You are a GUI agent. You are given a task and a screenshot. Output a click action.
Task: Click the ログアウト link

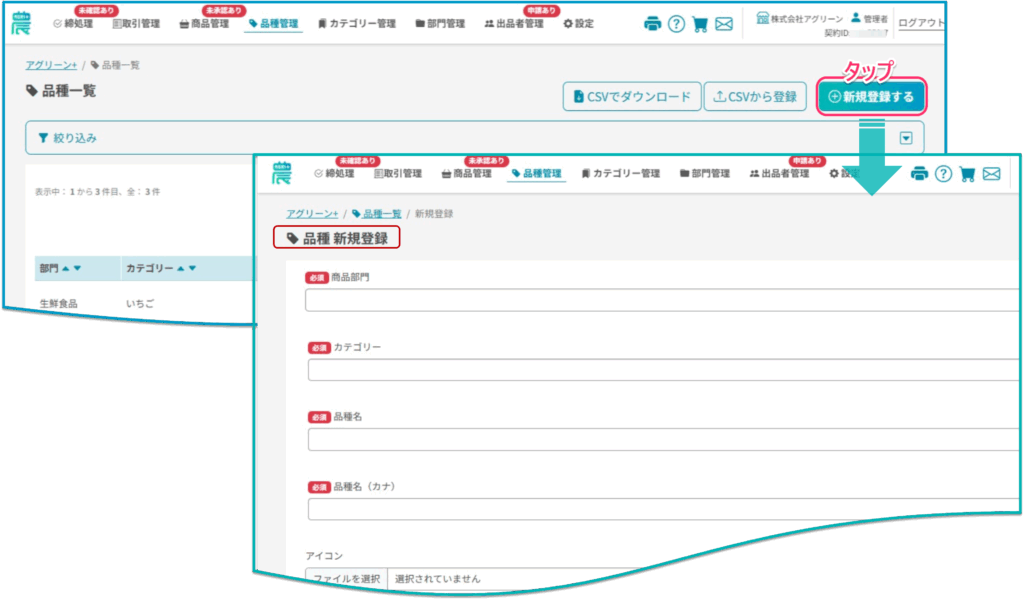pos(921,24)
